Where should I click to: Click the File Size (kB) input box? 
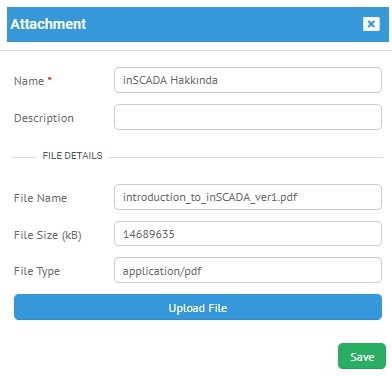coord(248,234)
